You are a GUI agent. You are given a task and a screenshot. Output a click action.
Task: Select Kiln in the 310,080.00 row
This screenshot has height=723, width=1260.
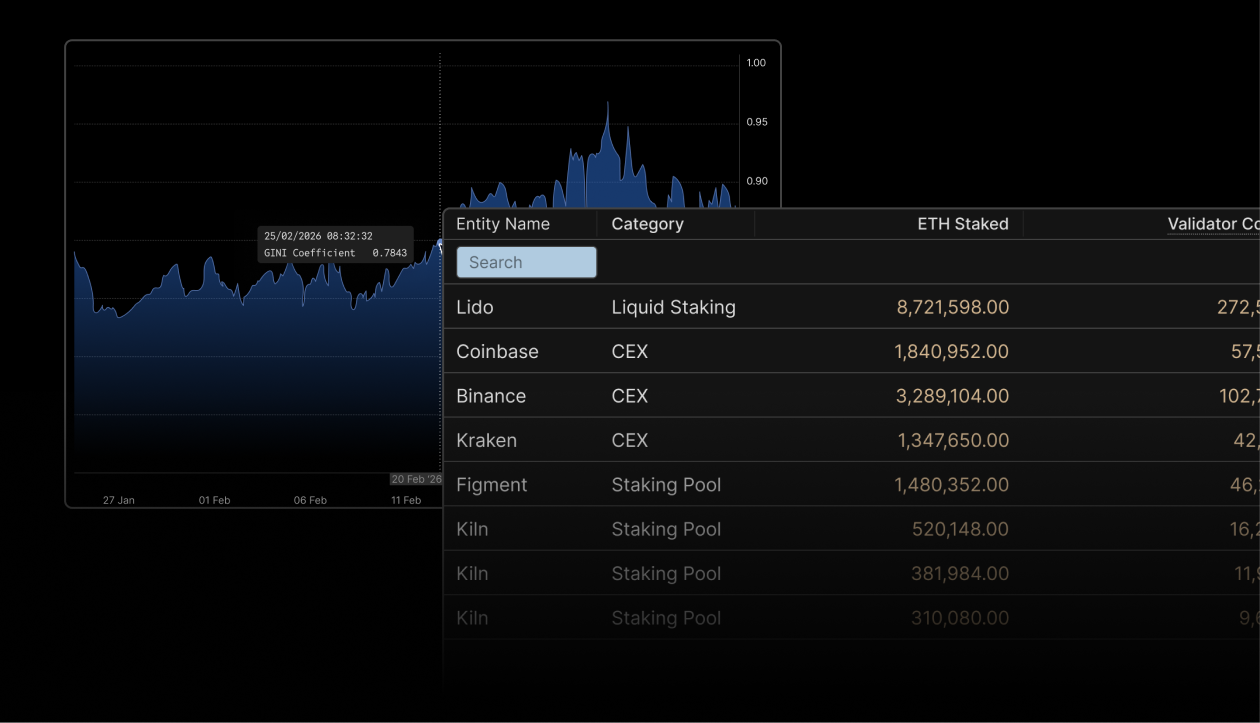click(x=472, y=618)
